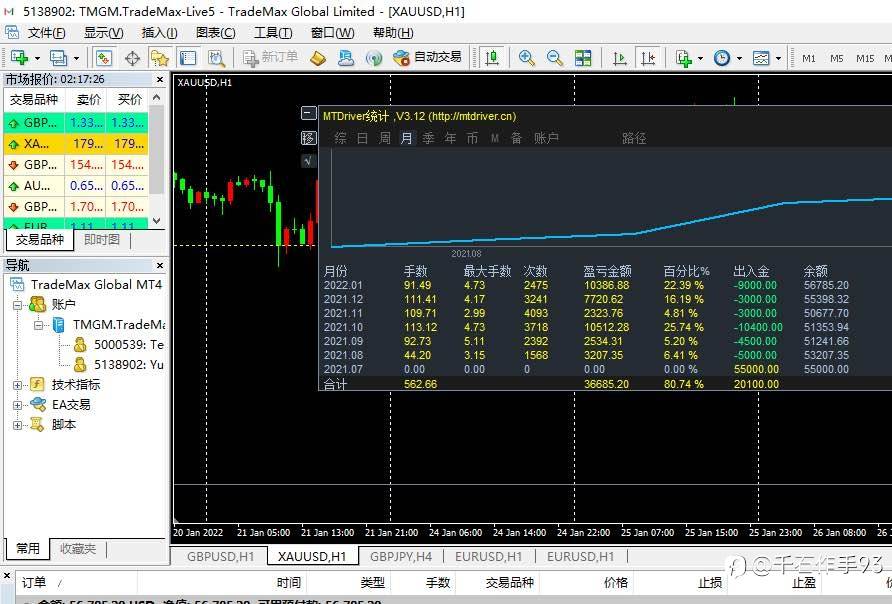Open profiles dropdown arrow
This screenshot has height=604, width=892.
point(76,58)
